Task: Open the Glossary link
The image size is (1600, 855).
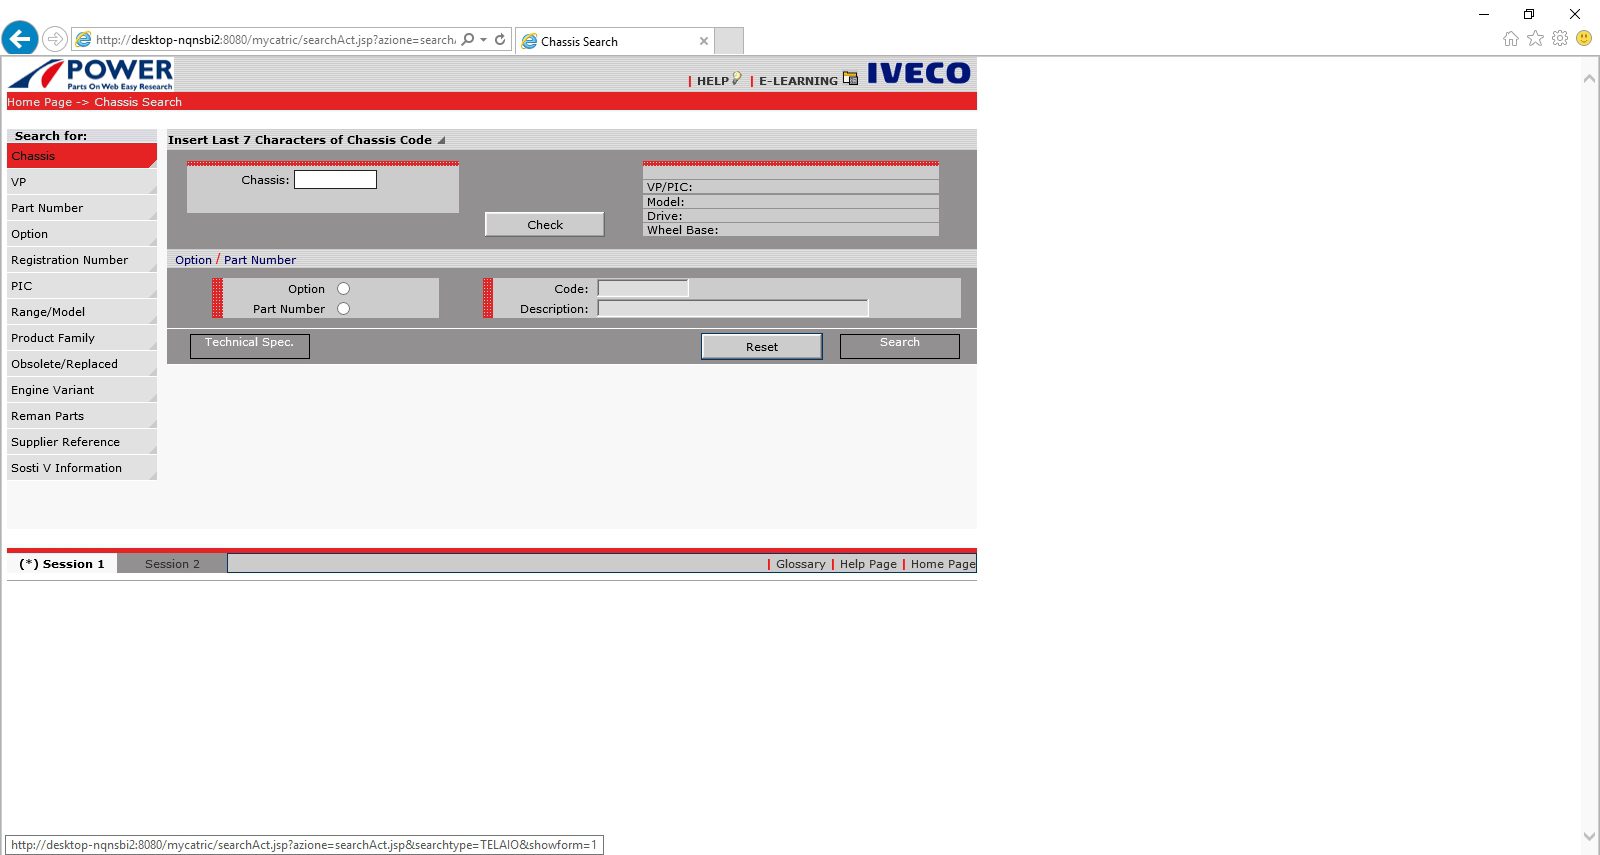Action: point(801,564)
